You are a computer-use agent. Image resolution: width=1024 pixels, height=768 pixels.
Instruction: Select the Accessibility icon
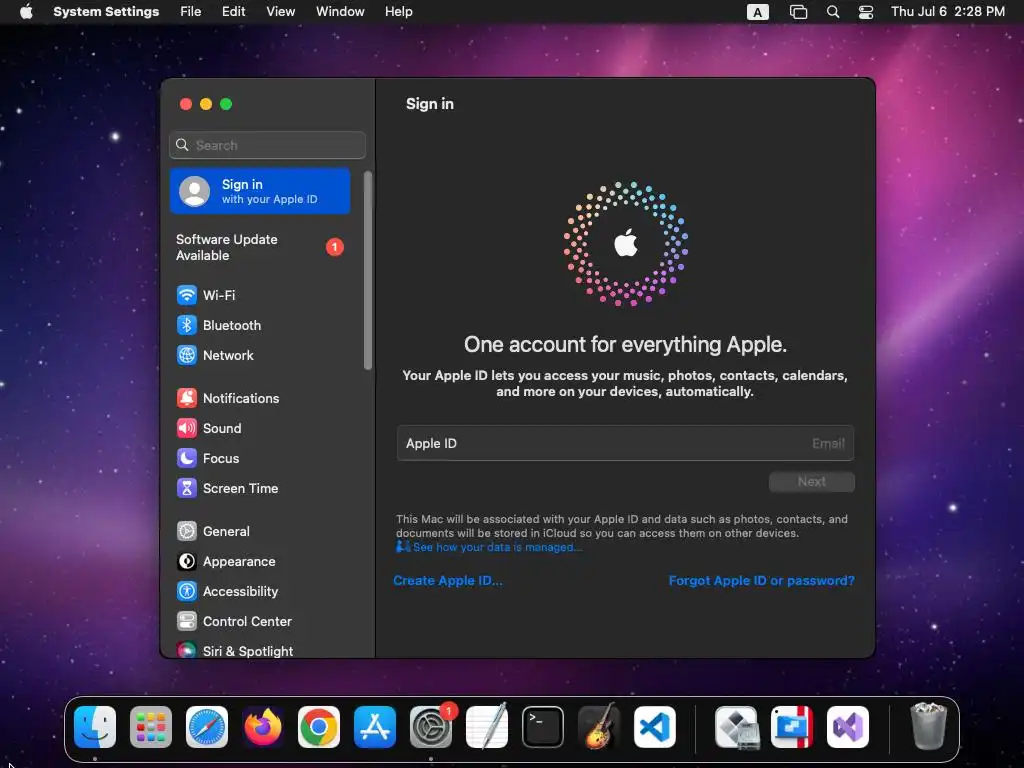coord(187,592)
